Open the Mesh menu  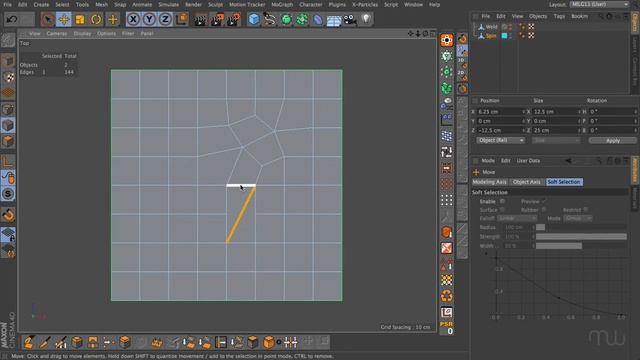tap(102, 4)
